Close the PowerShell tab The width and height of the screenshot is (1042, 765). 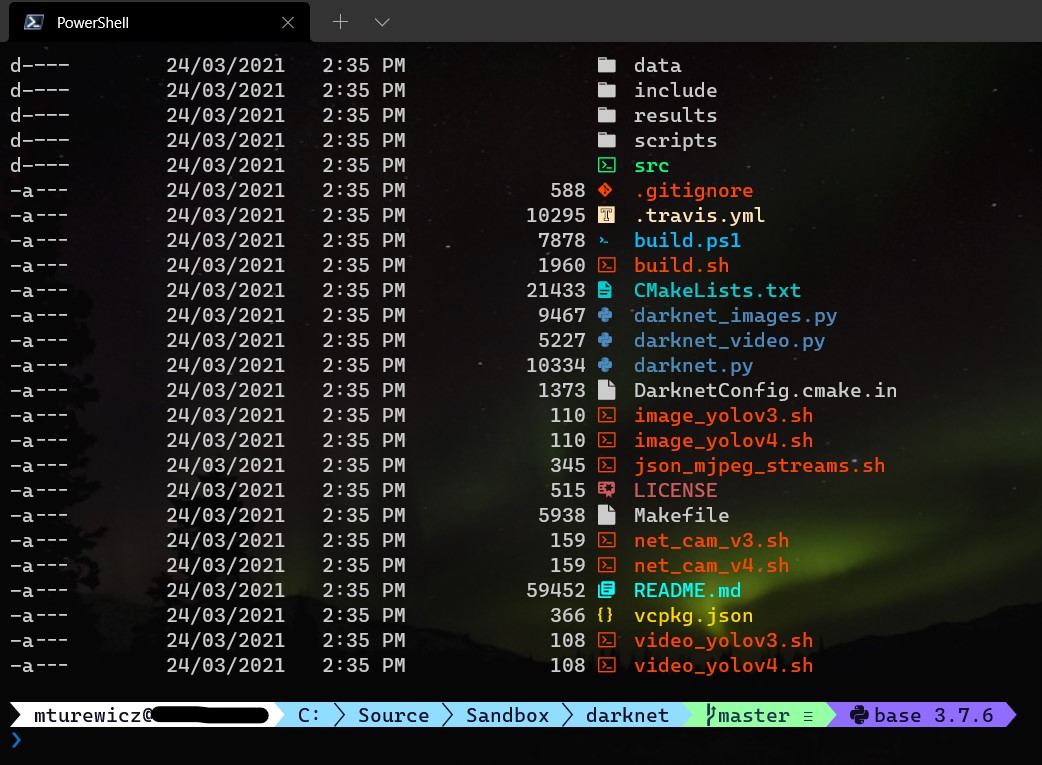click(x=288, y=23)
